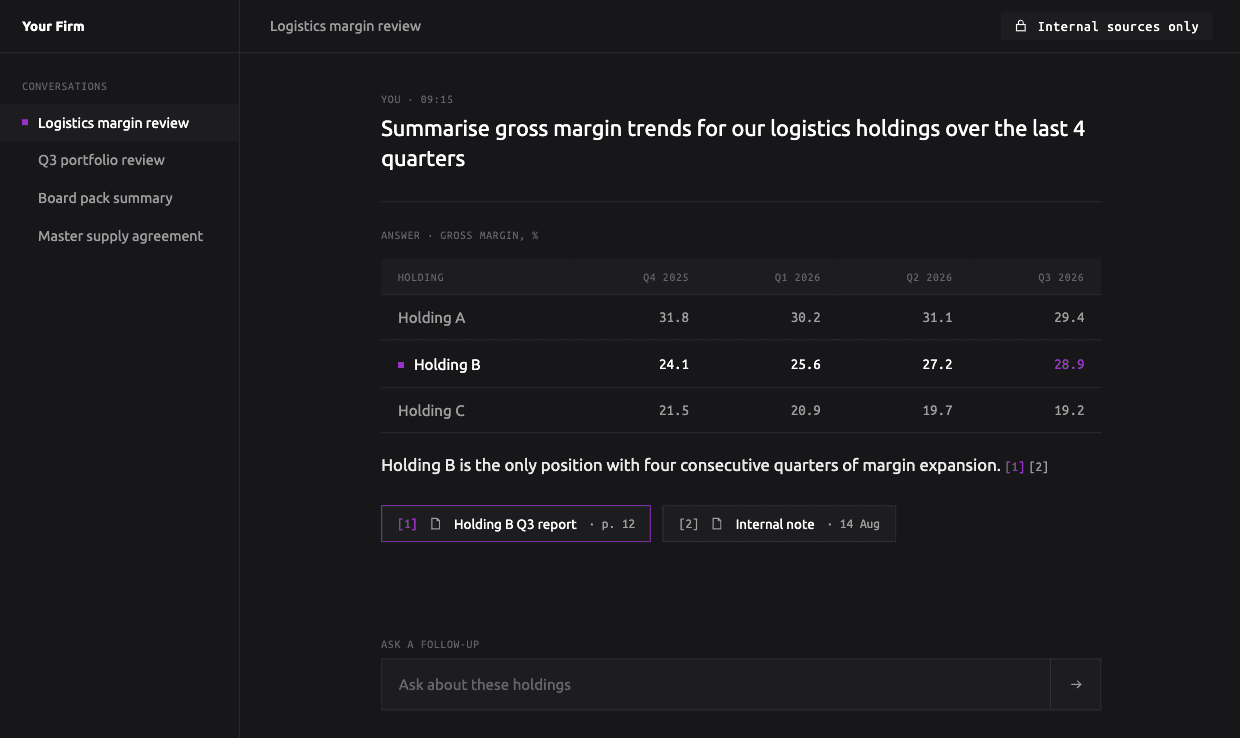The image size is (1240, 738).
Task: Click Holding A's 31.1 value
Action: (x=937, y=318)
